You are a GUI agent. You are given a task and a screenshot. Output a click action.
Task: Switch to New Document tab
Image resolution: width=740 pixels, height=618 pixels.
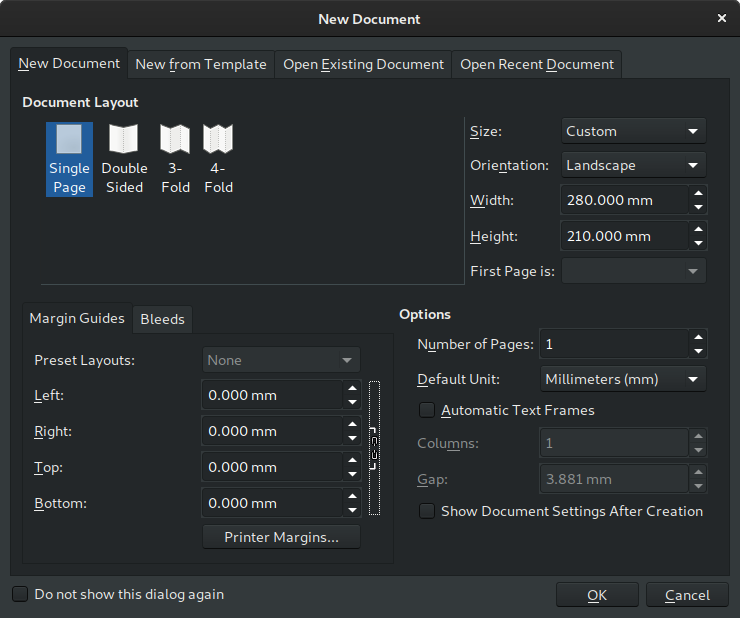[x=69, y=63]
